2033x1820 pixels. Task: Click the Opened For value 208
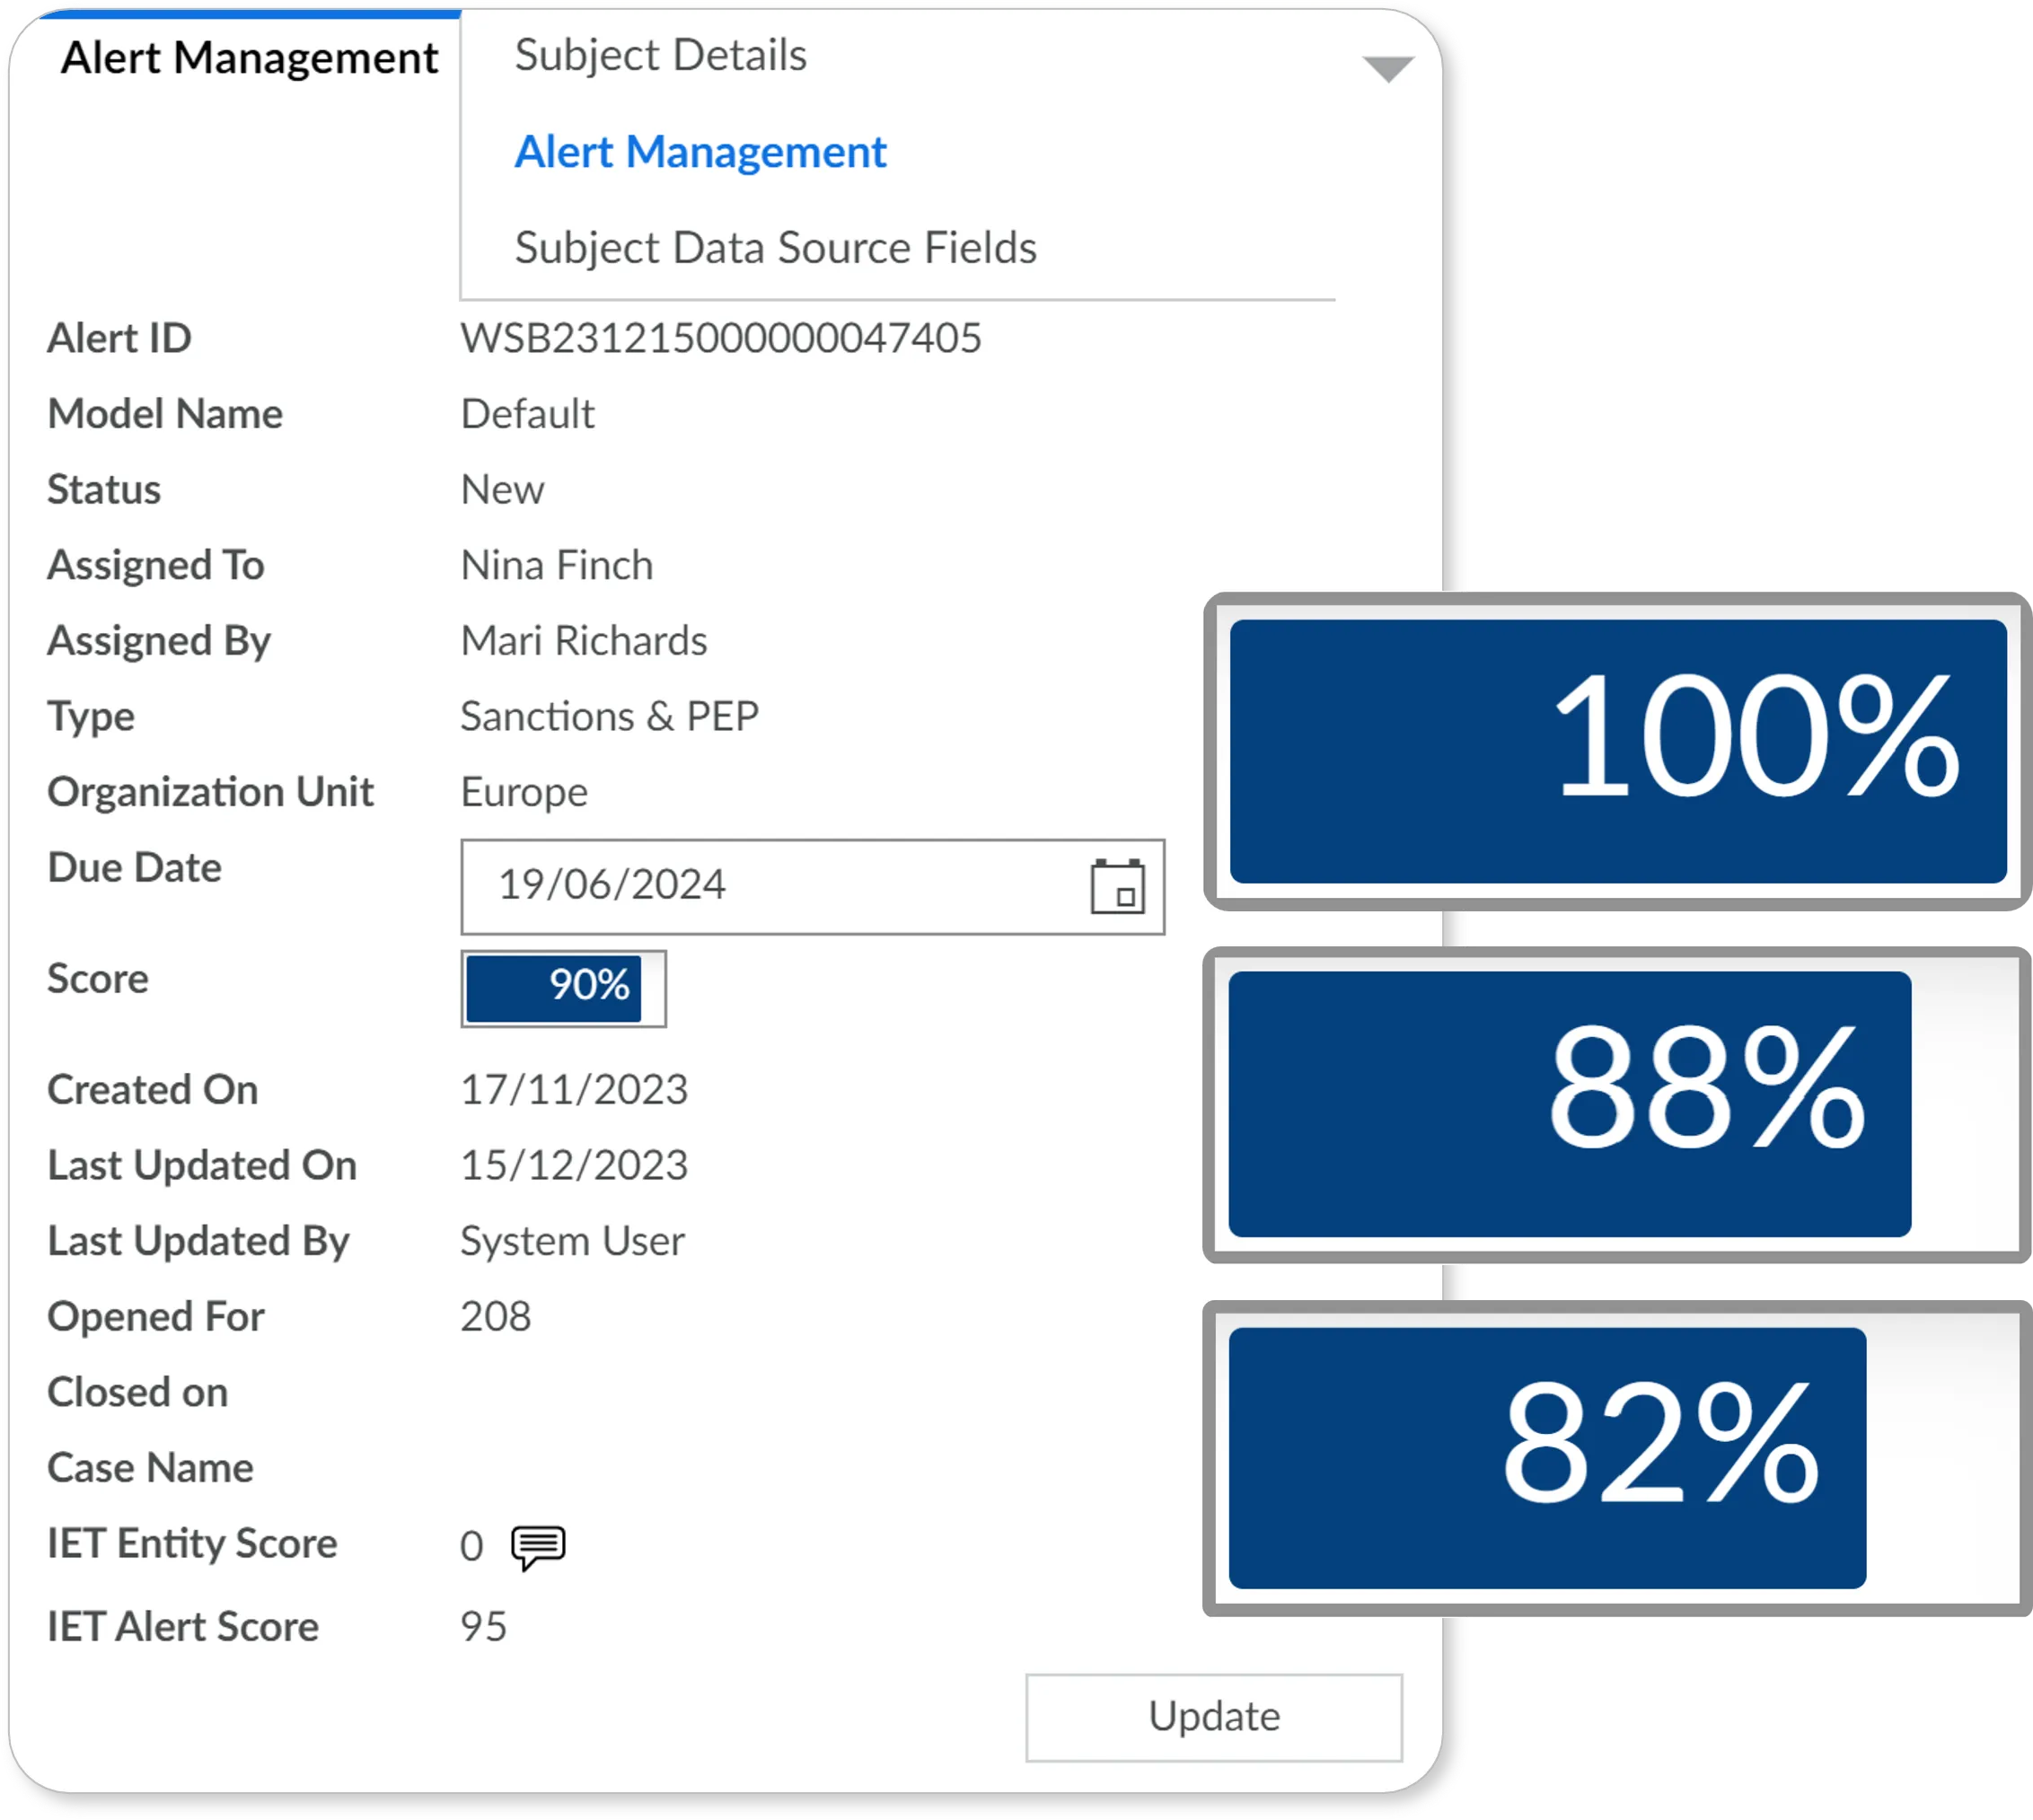click(495, 1316)
